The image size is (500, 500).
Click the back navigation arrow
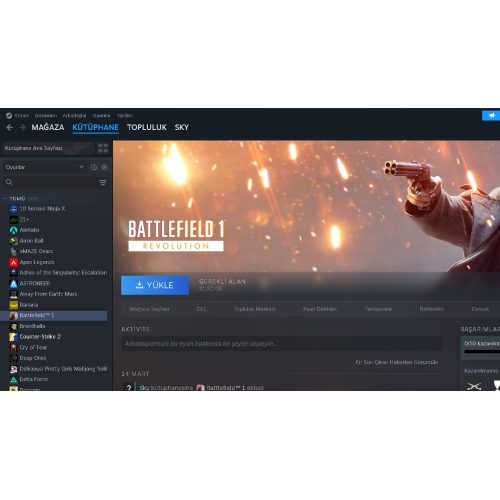coord(10,127)
